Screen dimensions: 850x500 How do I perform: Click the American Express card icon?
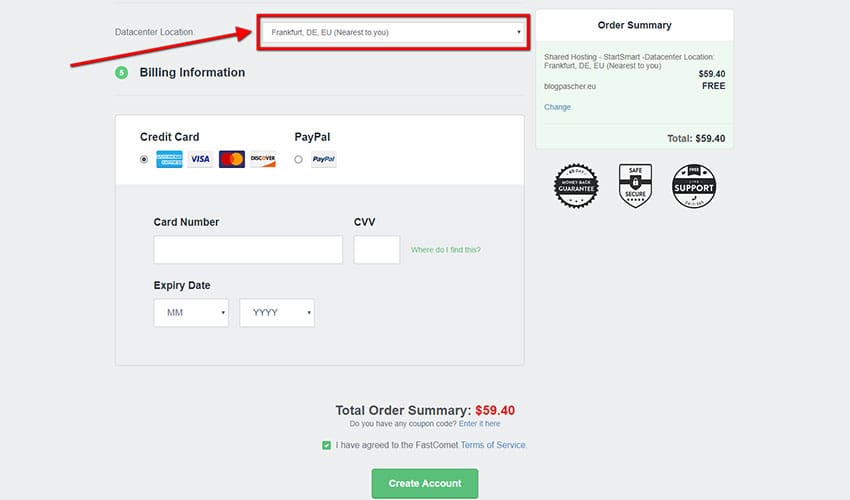169,159
